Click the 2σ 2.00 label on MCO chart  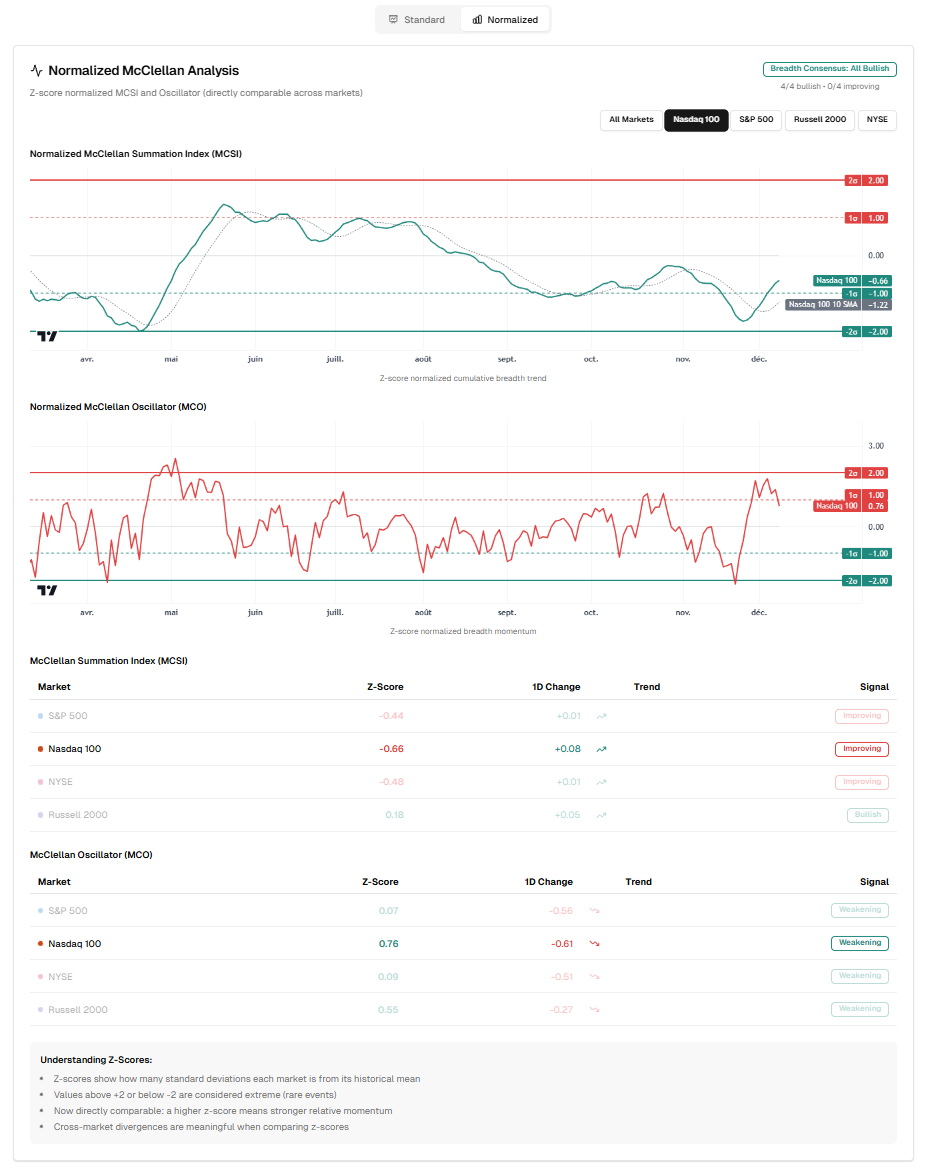[867, 473]
